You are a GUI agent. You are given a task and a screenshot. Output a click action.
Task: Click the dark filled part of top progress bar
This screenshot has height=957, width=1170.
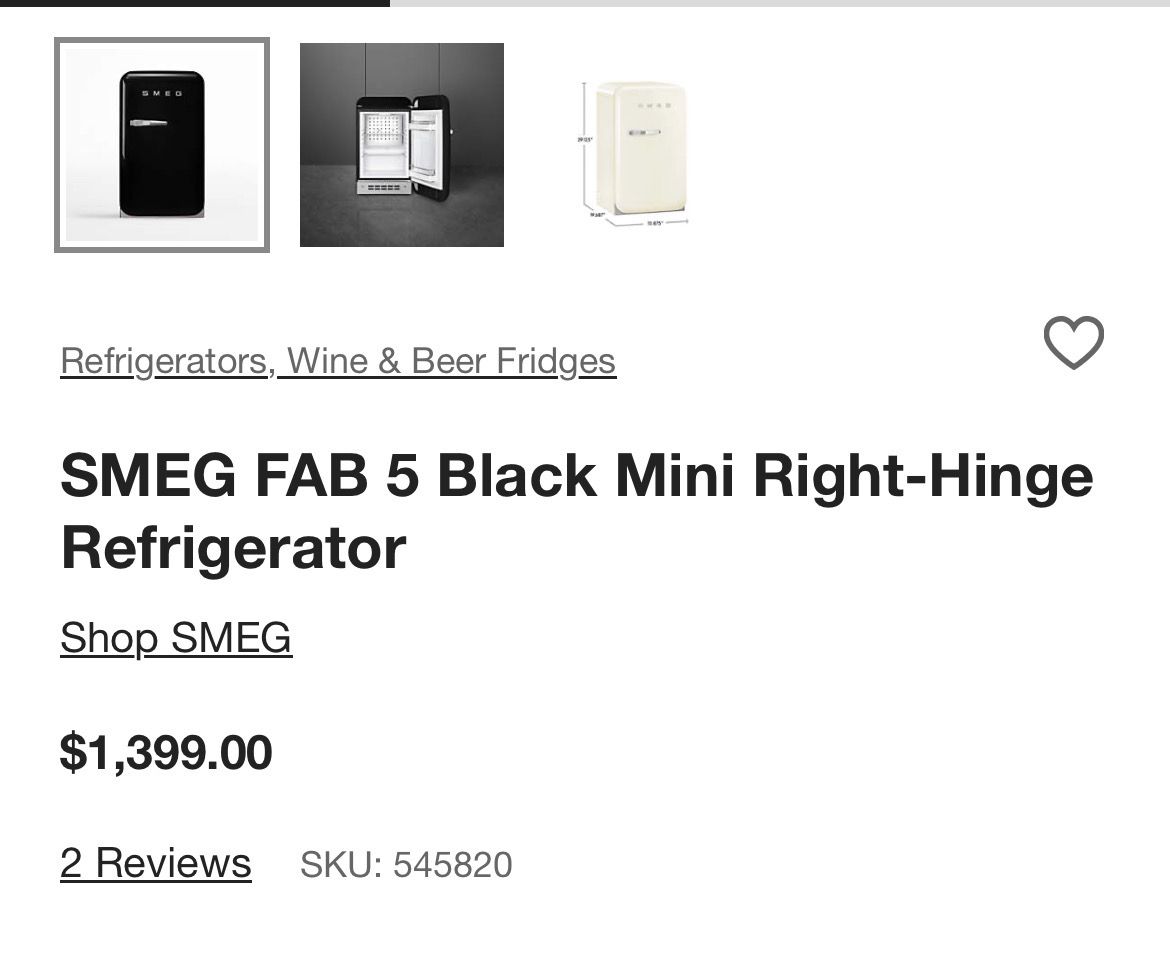pyautogui.click(x=195, y=3)
